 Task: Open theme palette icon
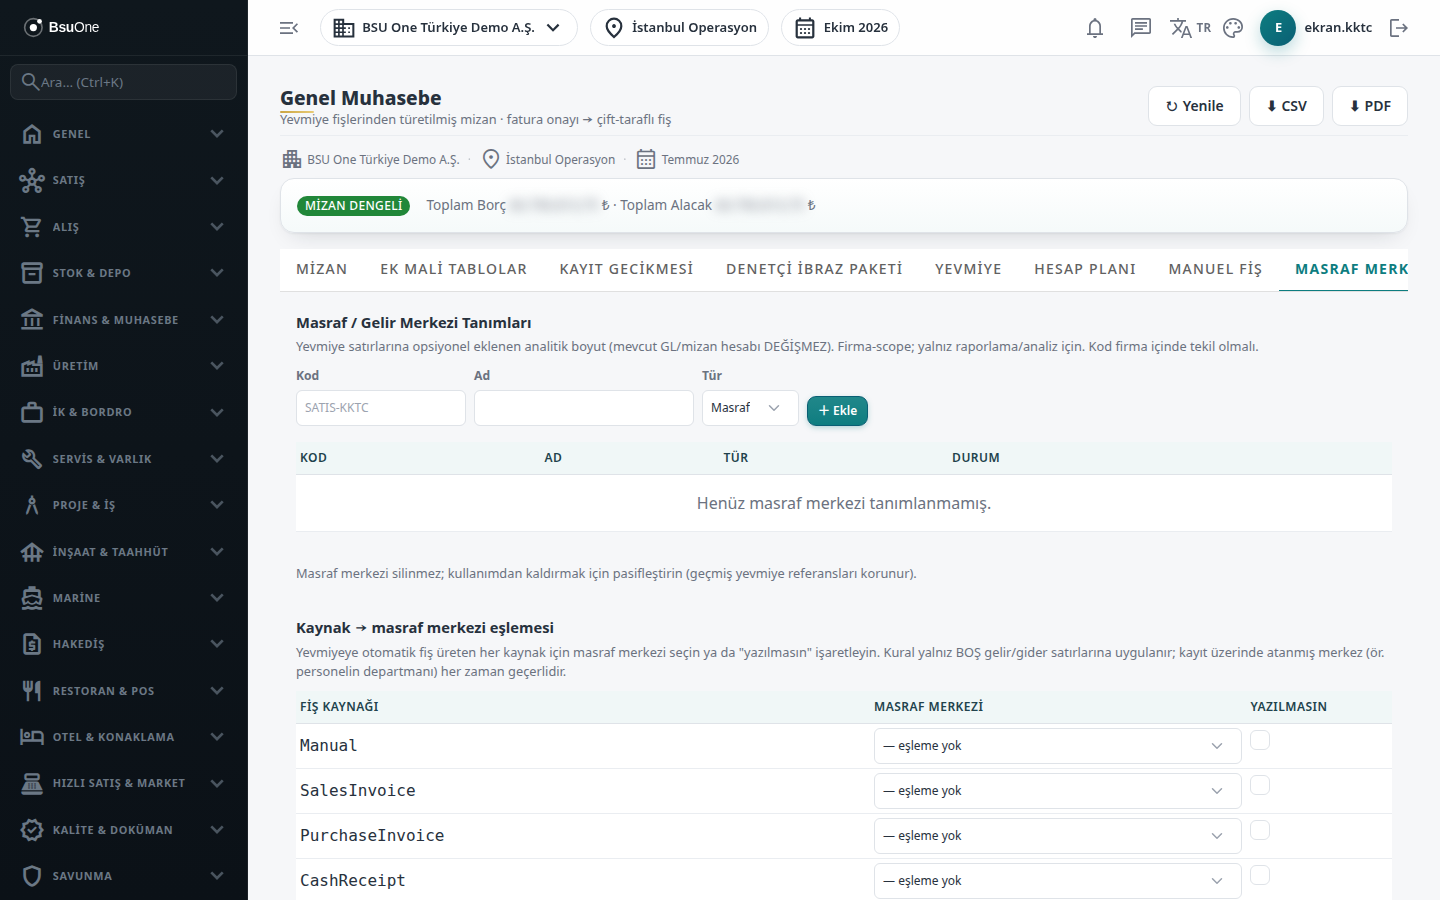(1233, 28)
